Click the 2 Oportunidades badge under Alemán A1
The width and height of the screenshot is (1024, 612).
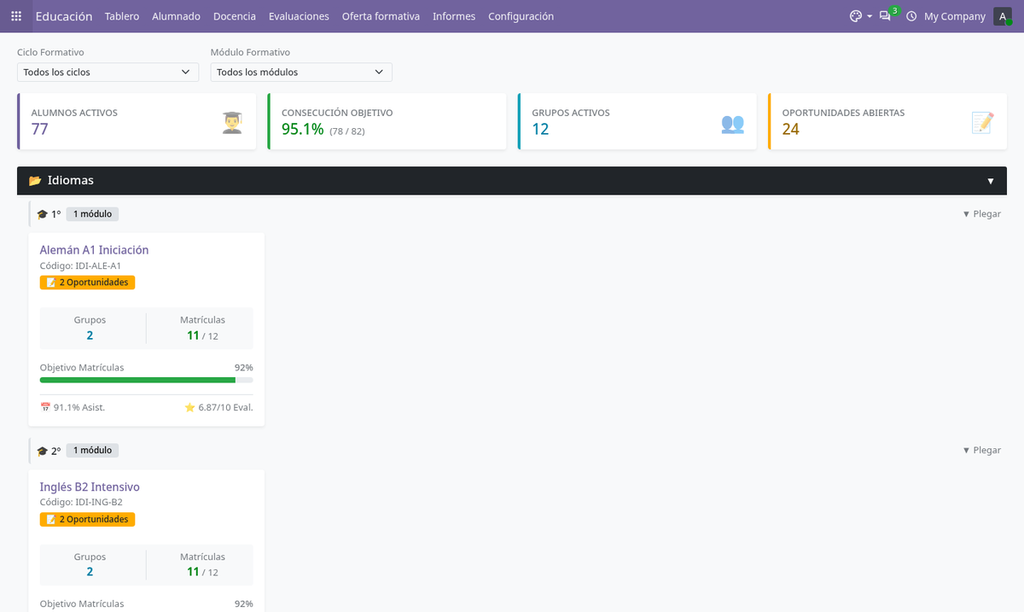(x=88, y=282)
